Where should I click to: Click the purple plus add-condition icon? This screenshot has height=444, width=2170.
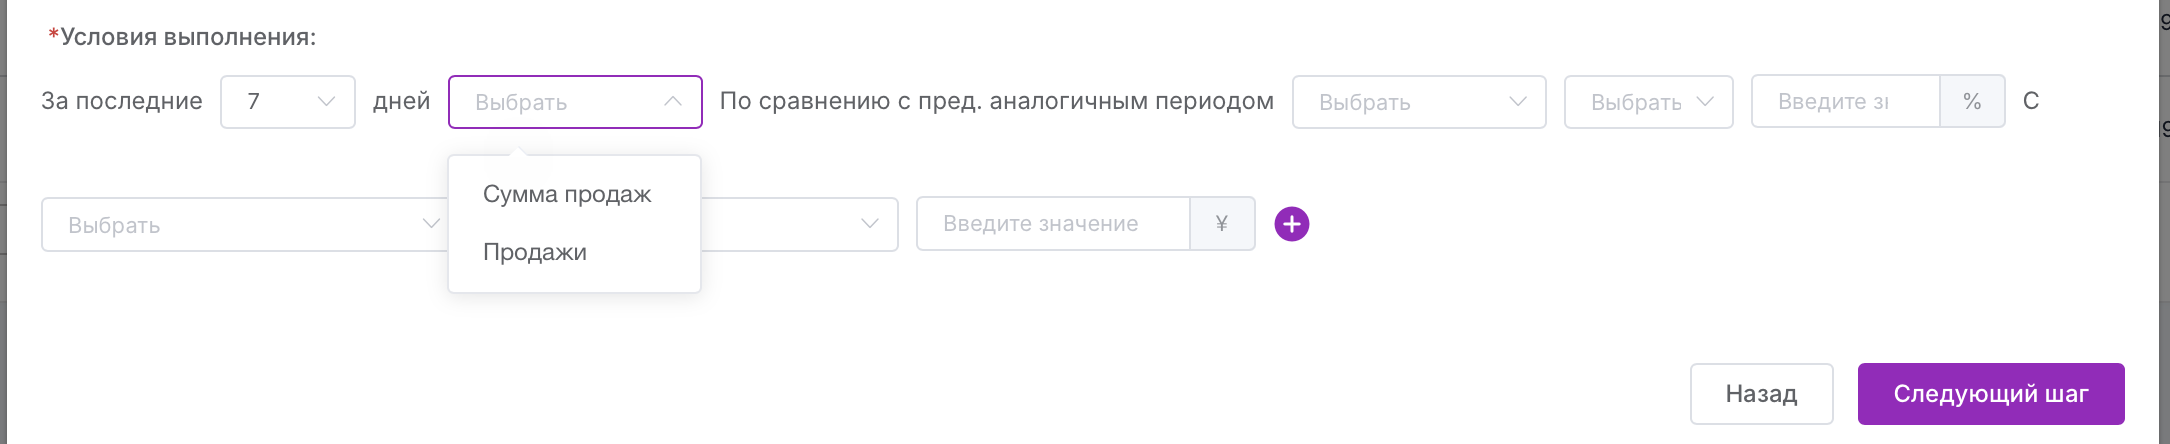pos(1291,224)
